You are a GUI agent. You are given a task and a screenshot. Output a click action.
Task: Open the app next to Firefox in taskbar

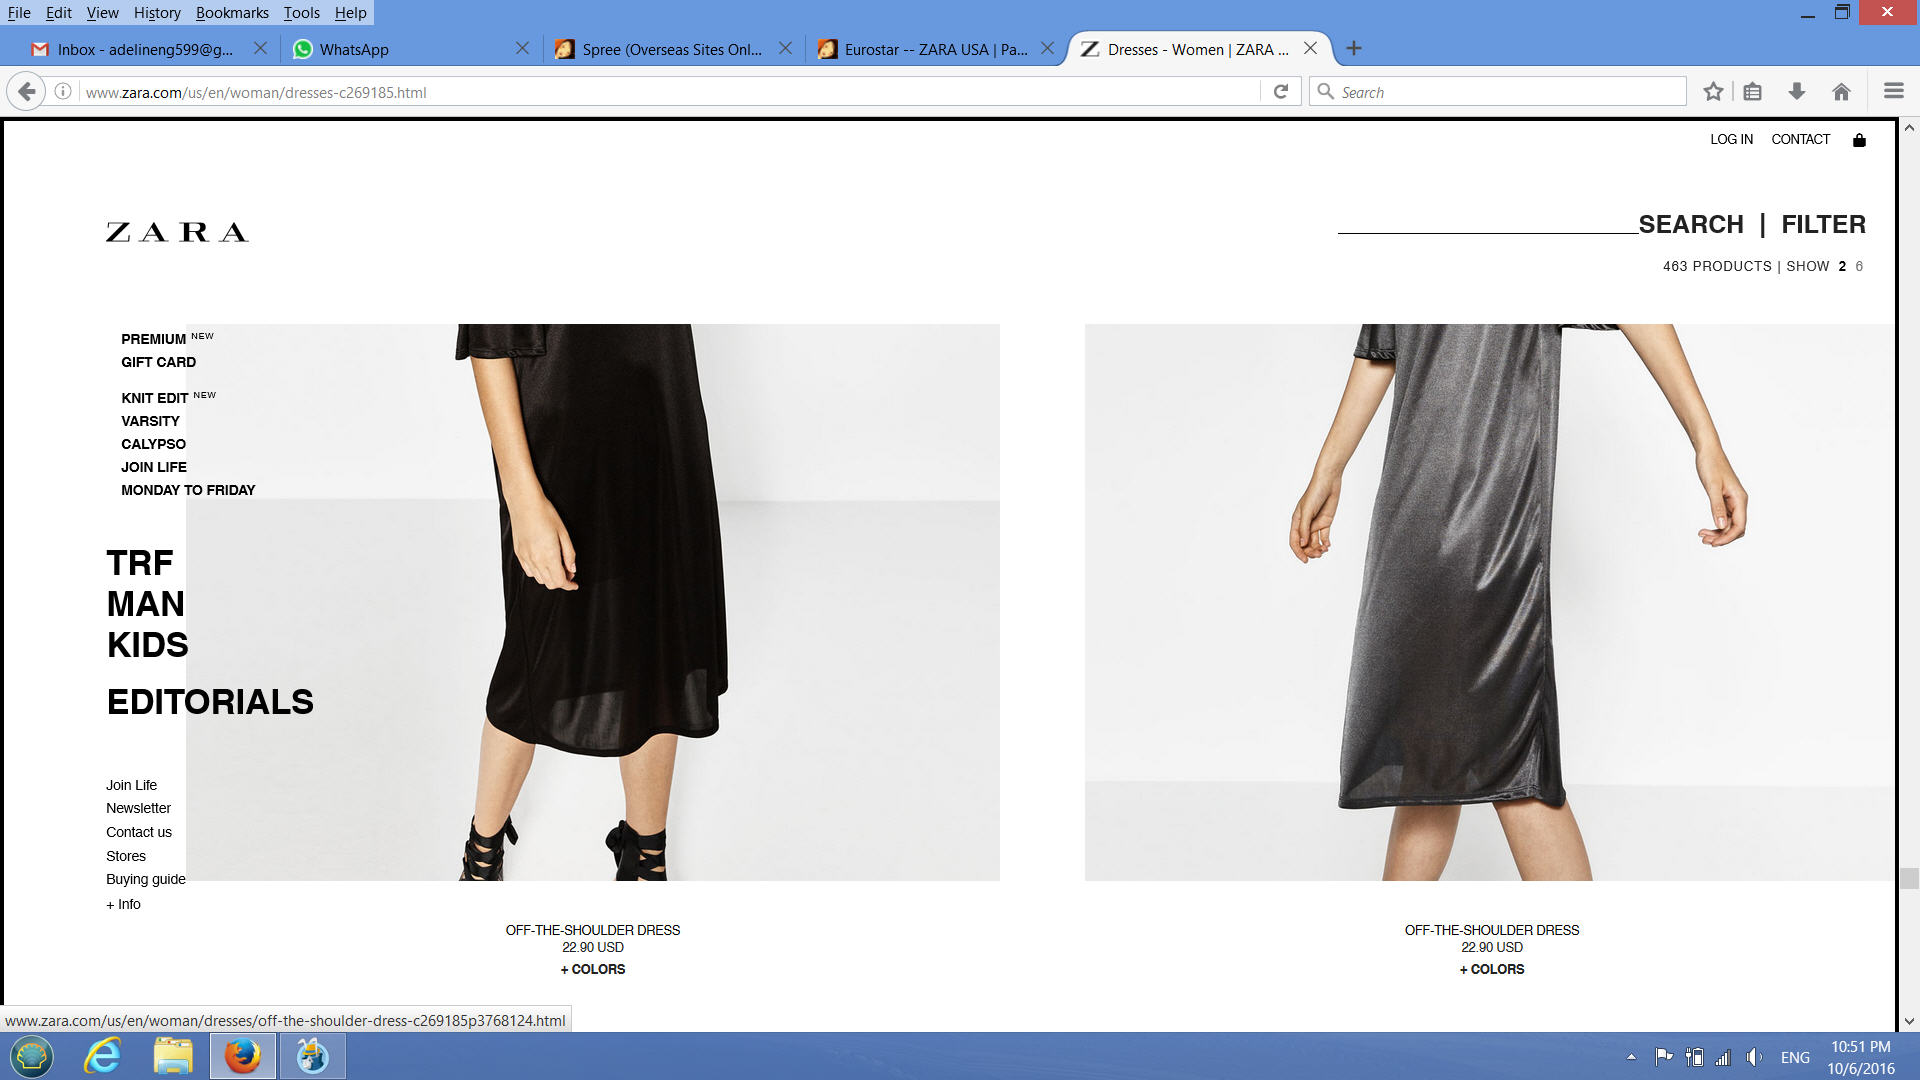point(312,1056)
